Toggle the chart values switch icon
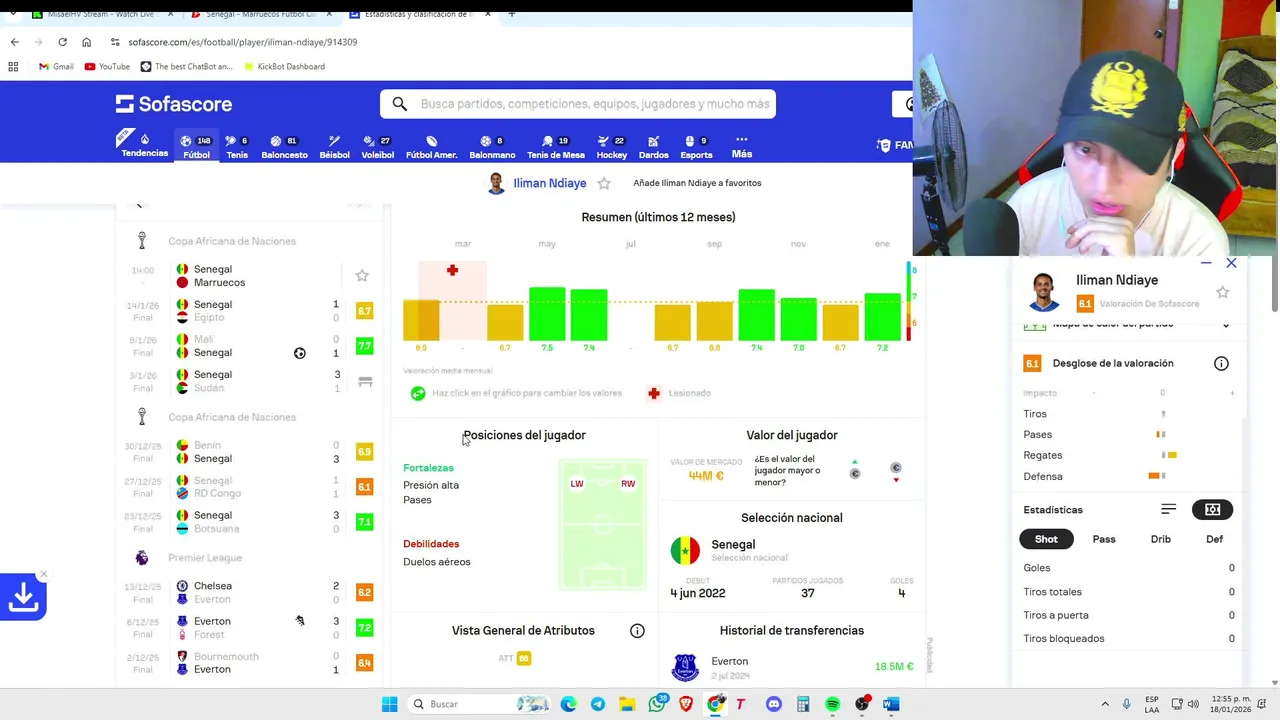This screenshot has width=1280, height=720. (418, 393)
